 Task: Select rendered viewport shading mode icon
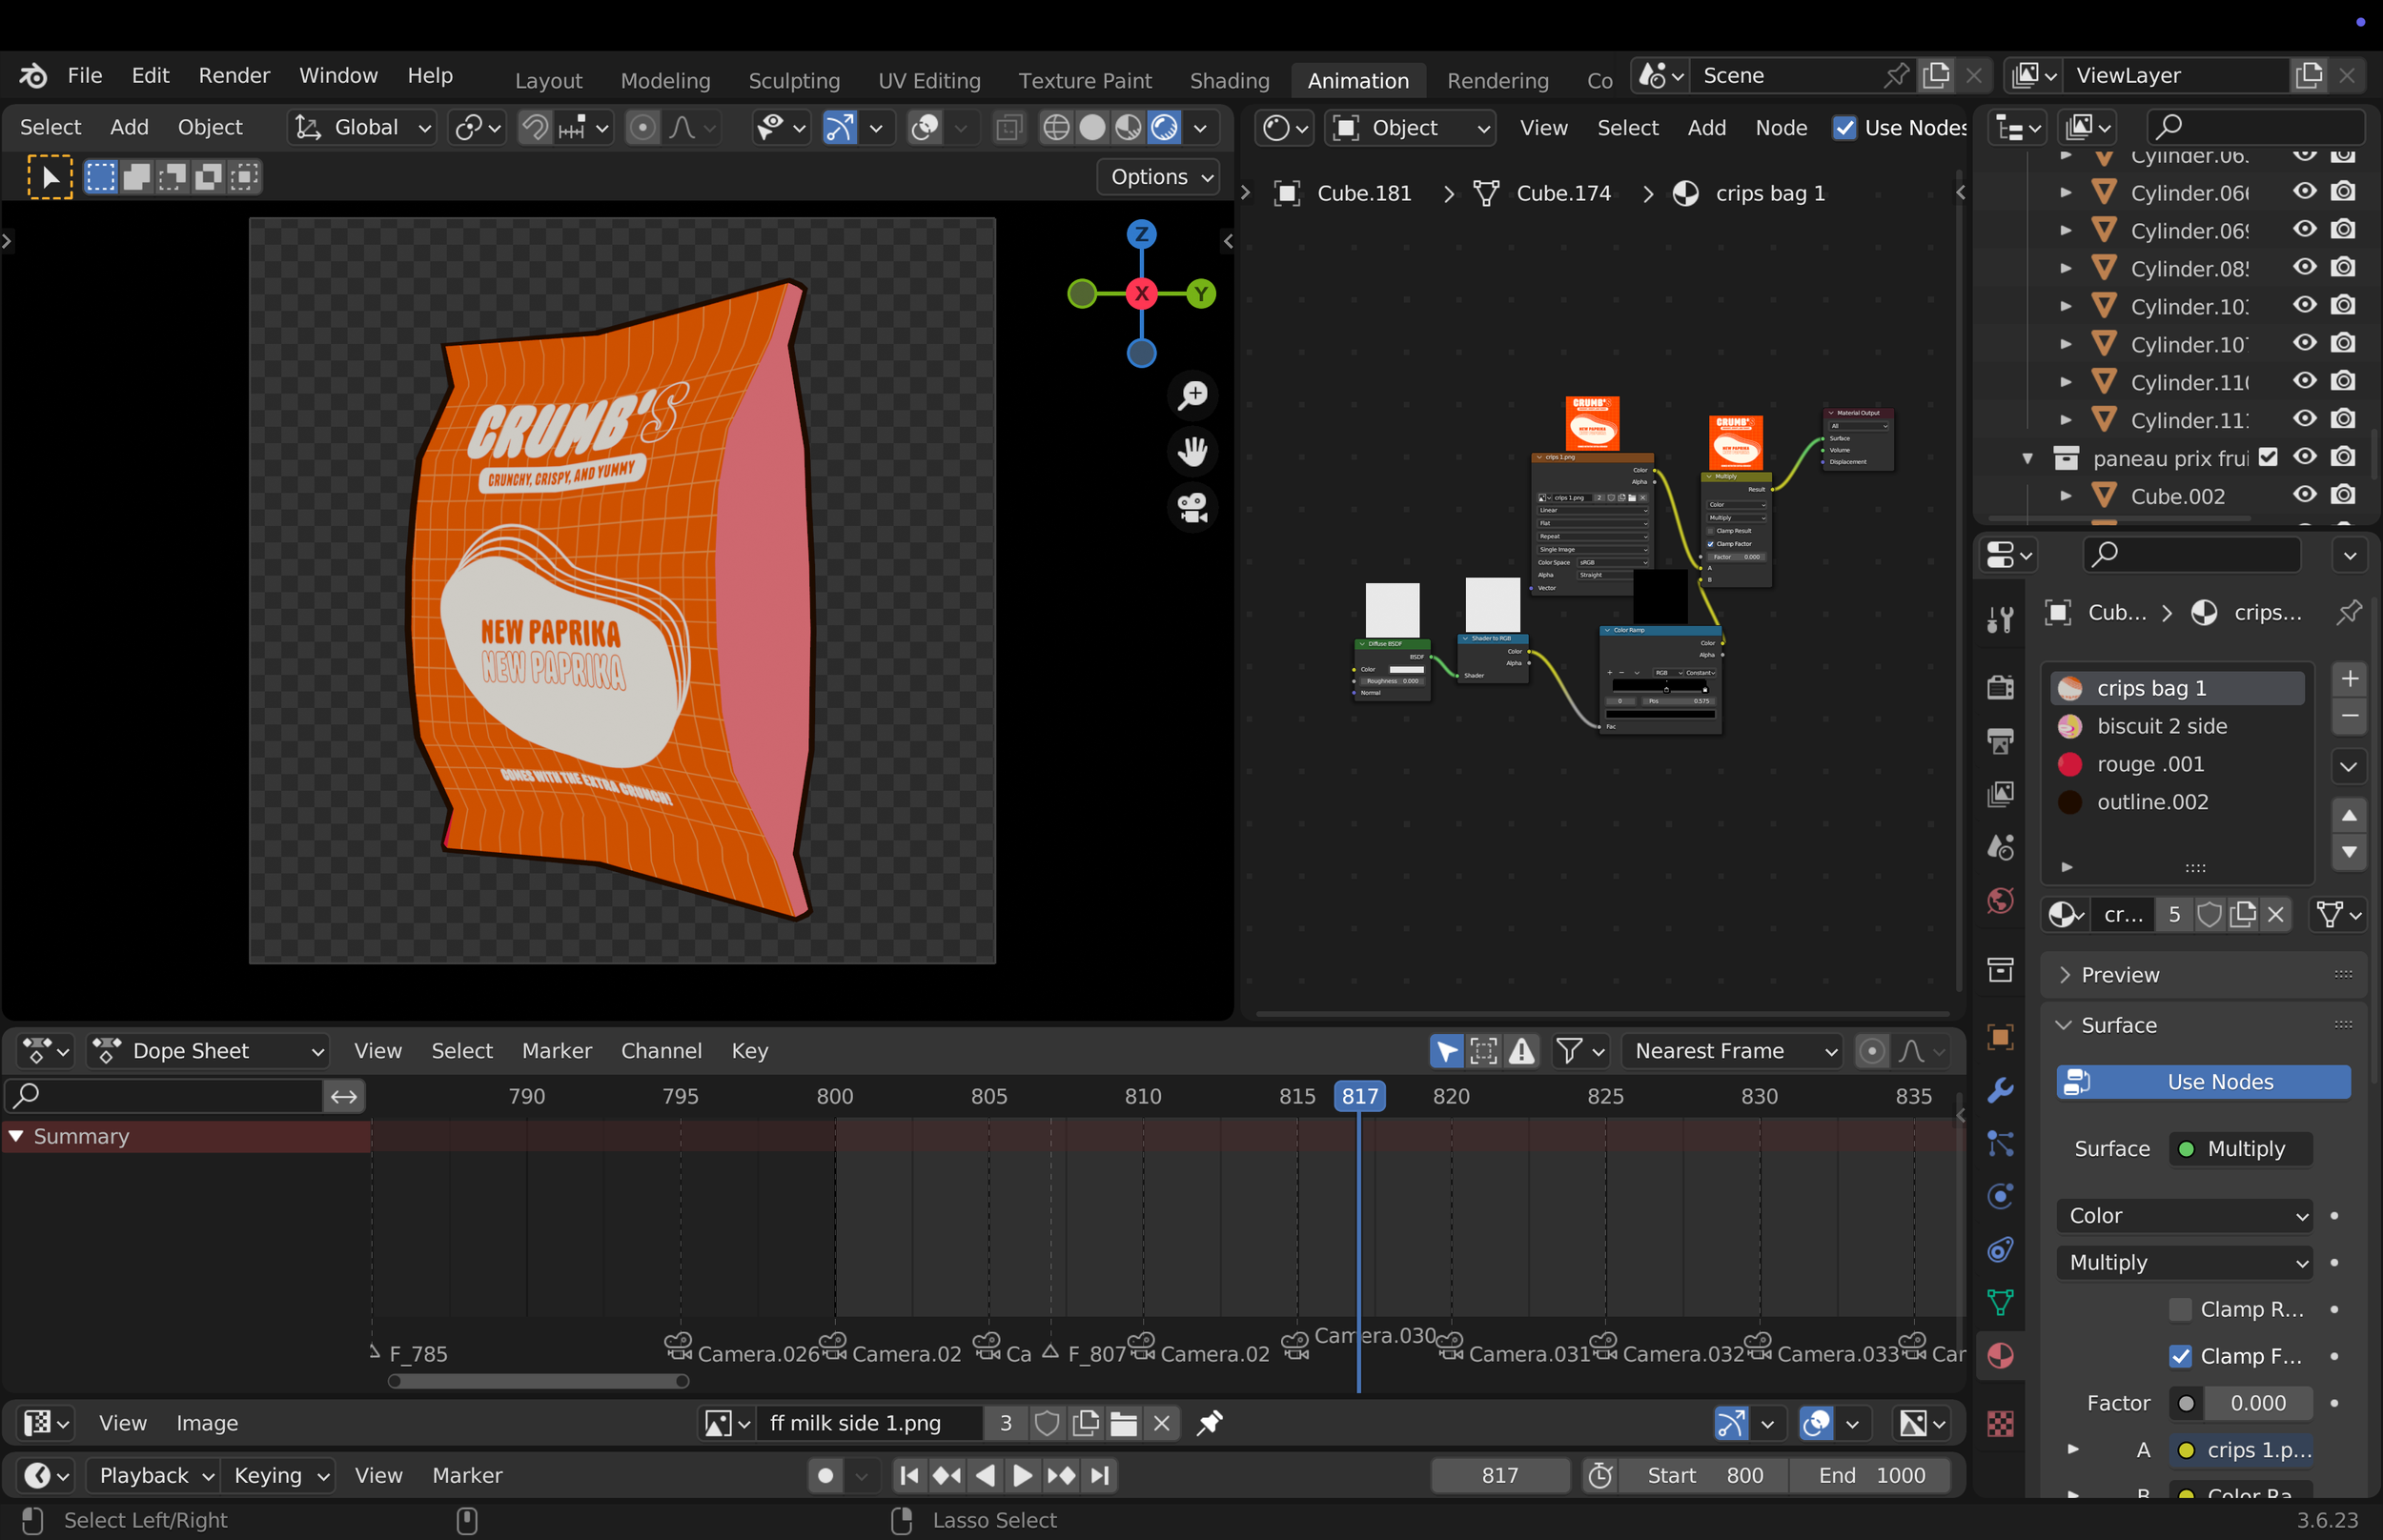click(x=1164, y=127)
